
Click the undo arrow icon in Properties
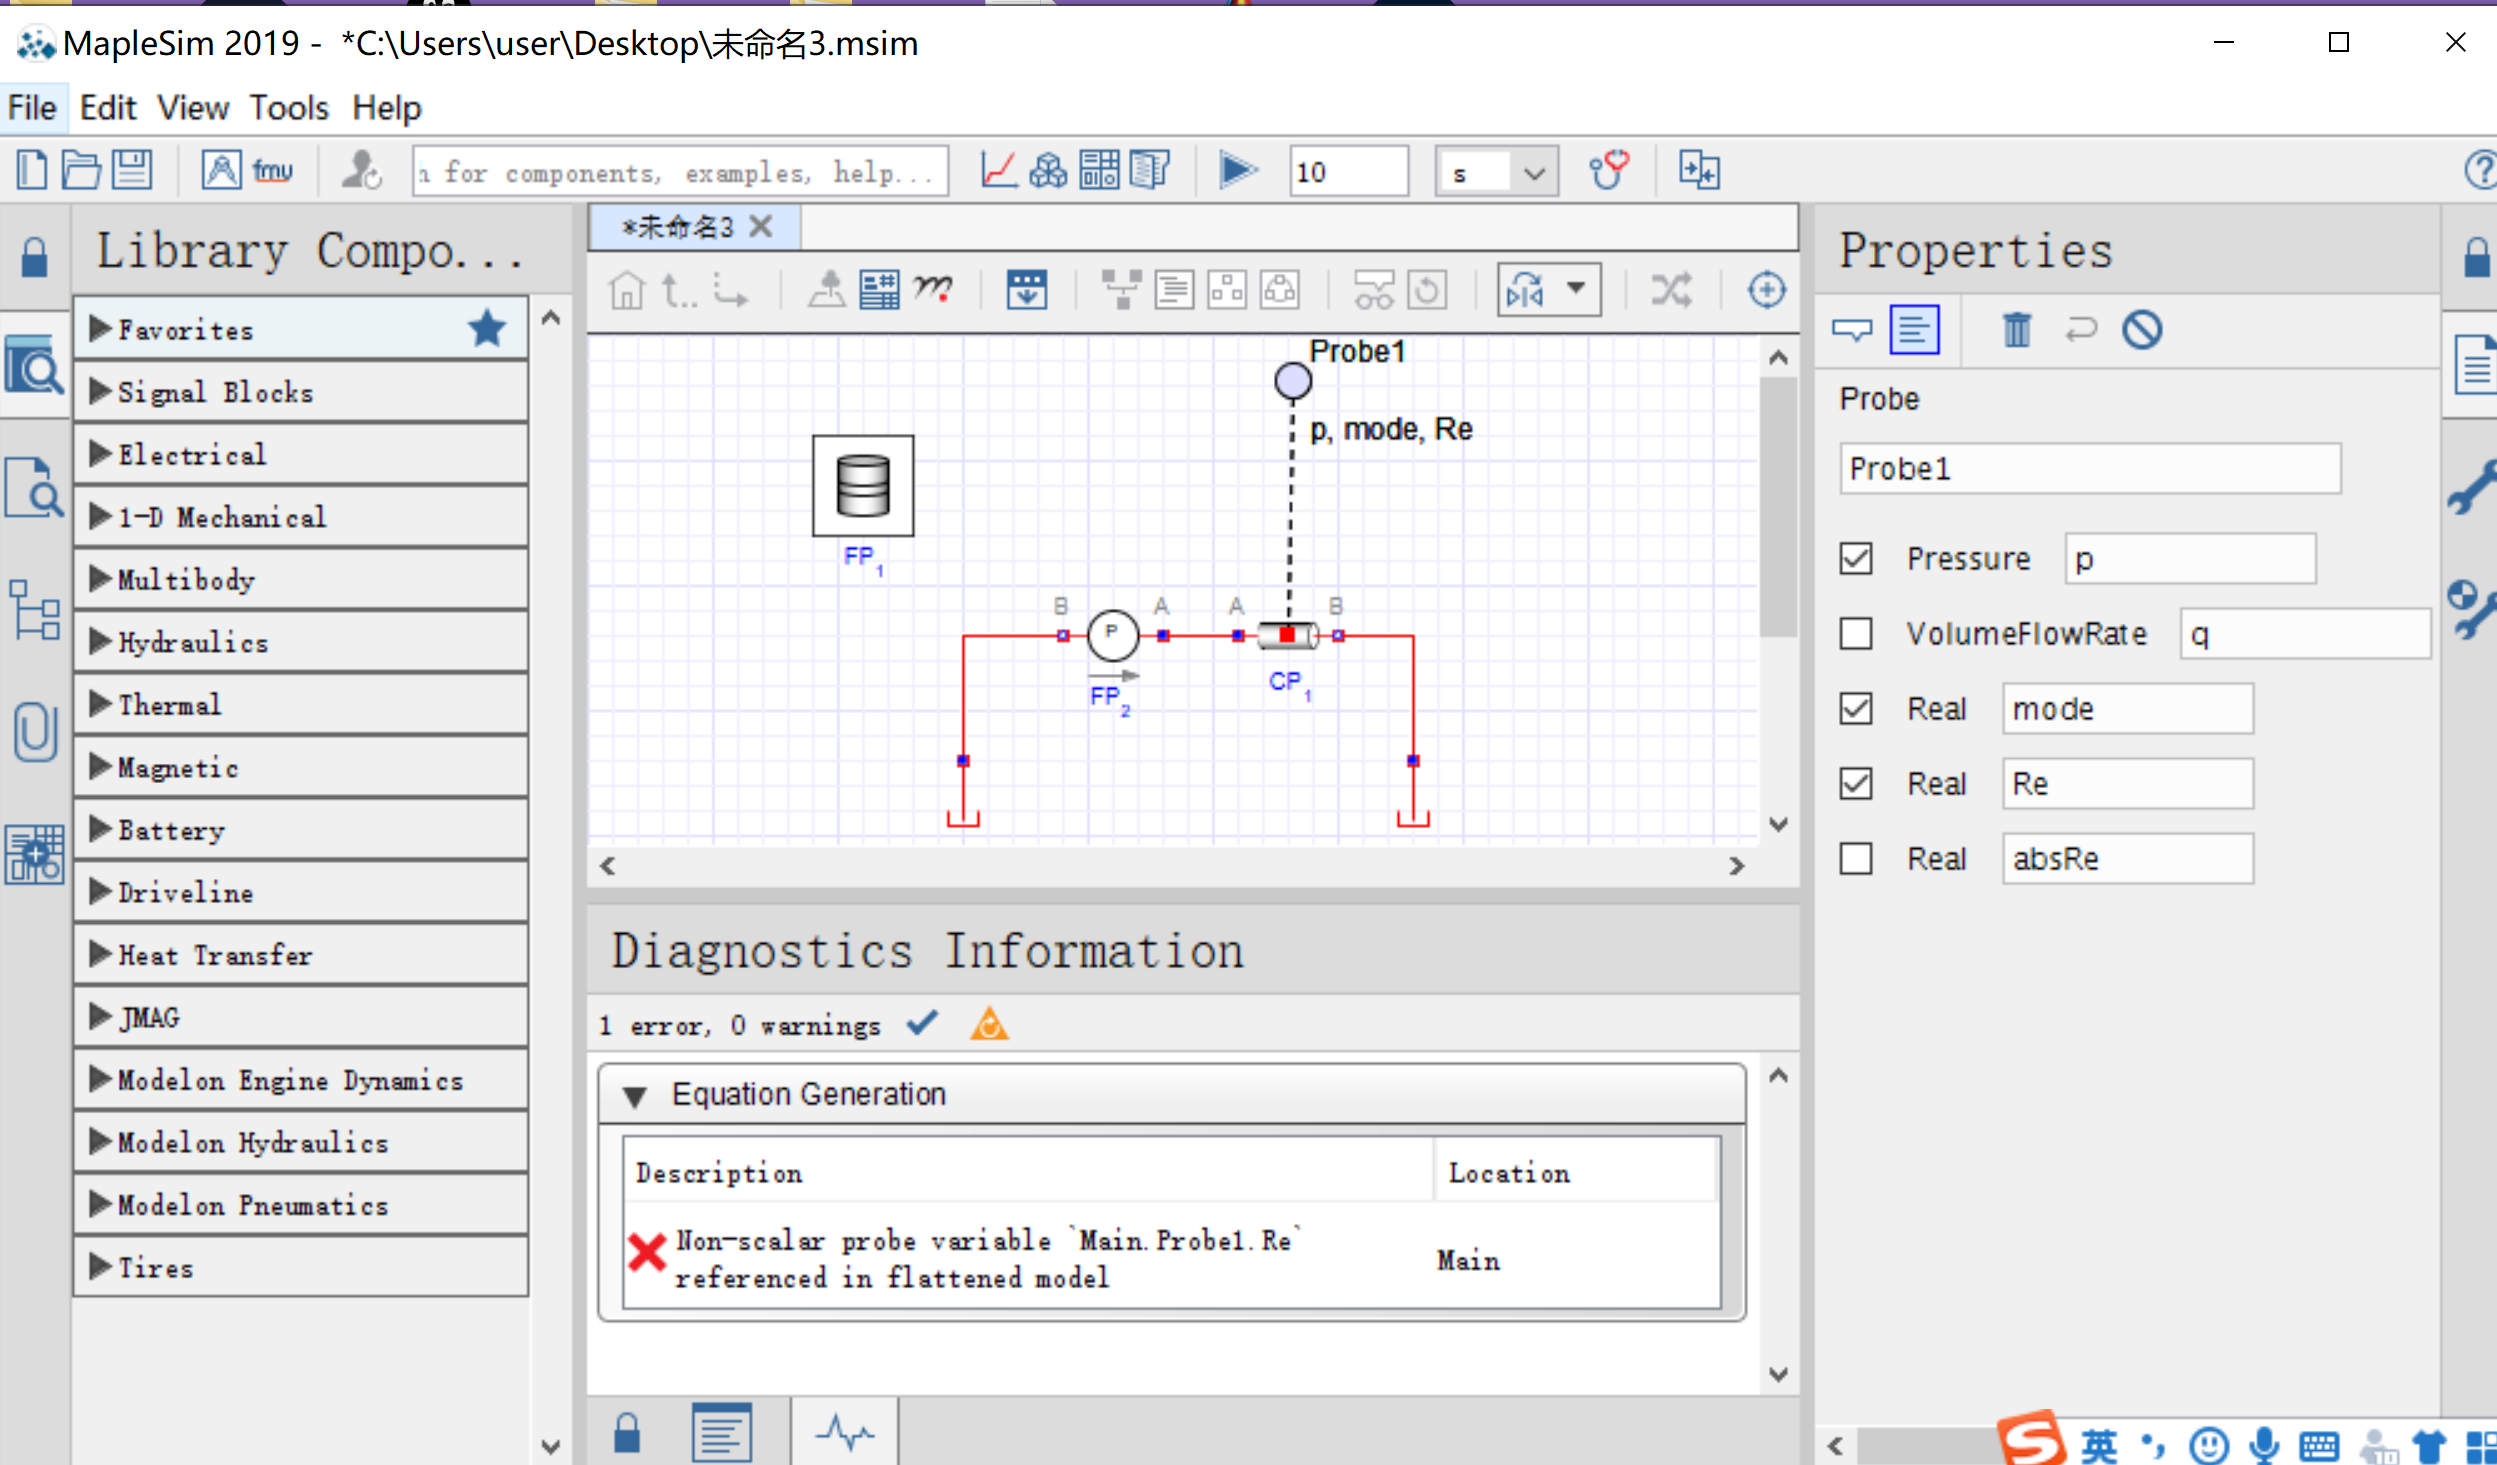(2081, 329)
